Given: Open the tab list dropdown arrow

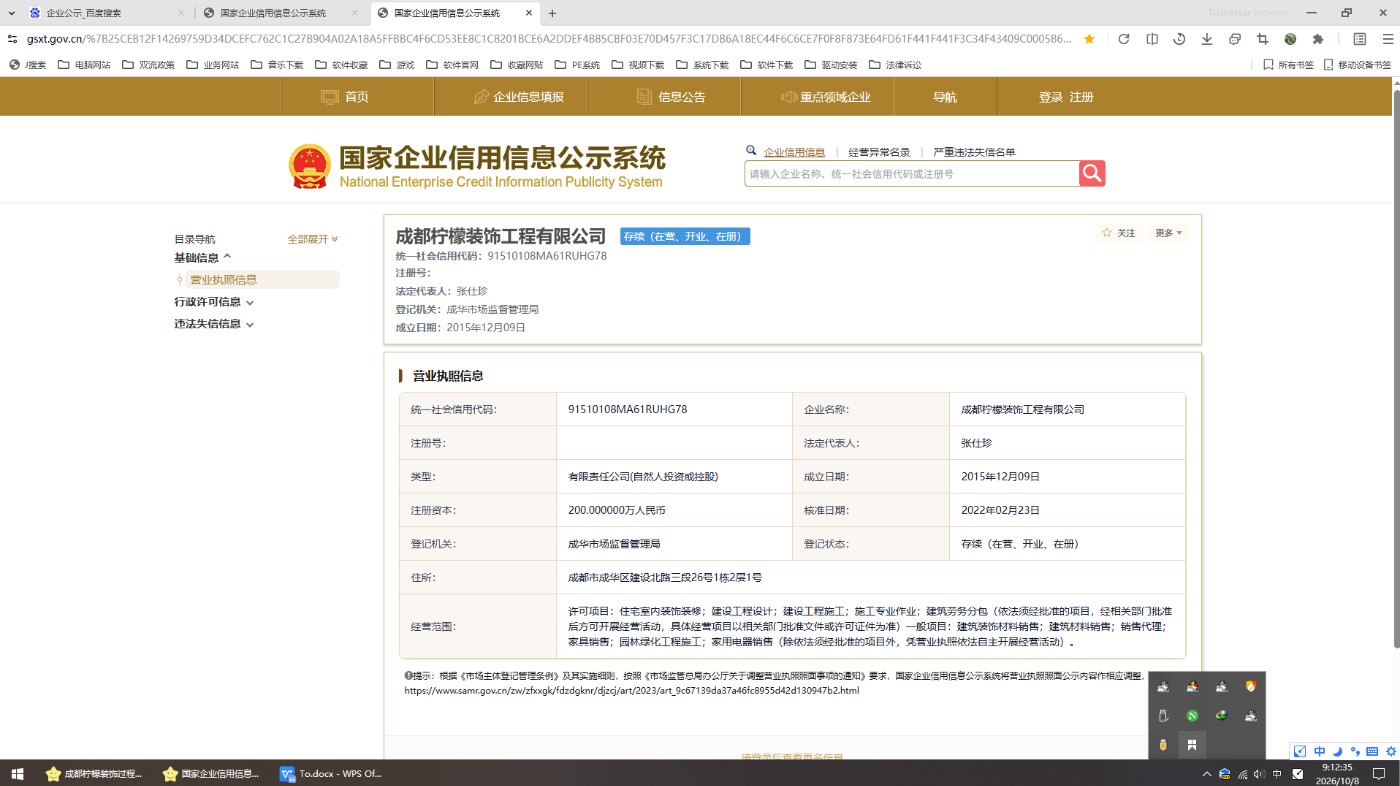Looking at the screenshot, I should click(11, 13).
